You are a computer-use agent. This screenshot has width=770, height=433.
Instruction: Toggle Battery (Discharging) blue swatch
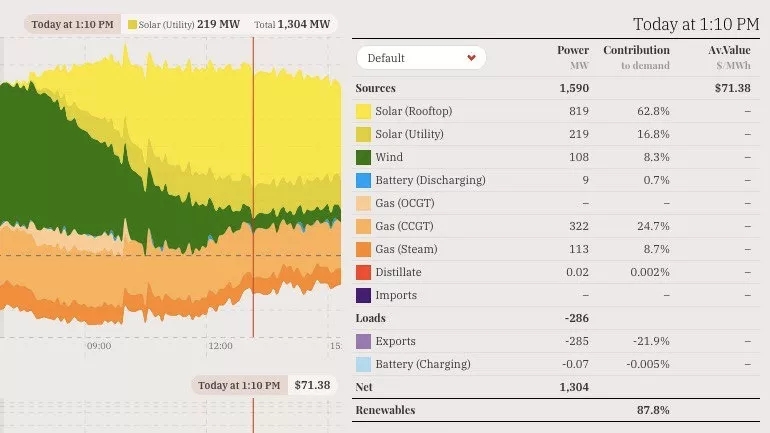(x=364, y=180)
